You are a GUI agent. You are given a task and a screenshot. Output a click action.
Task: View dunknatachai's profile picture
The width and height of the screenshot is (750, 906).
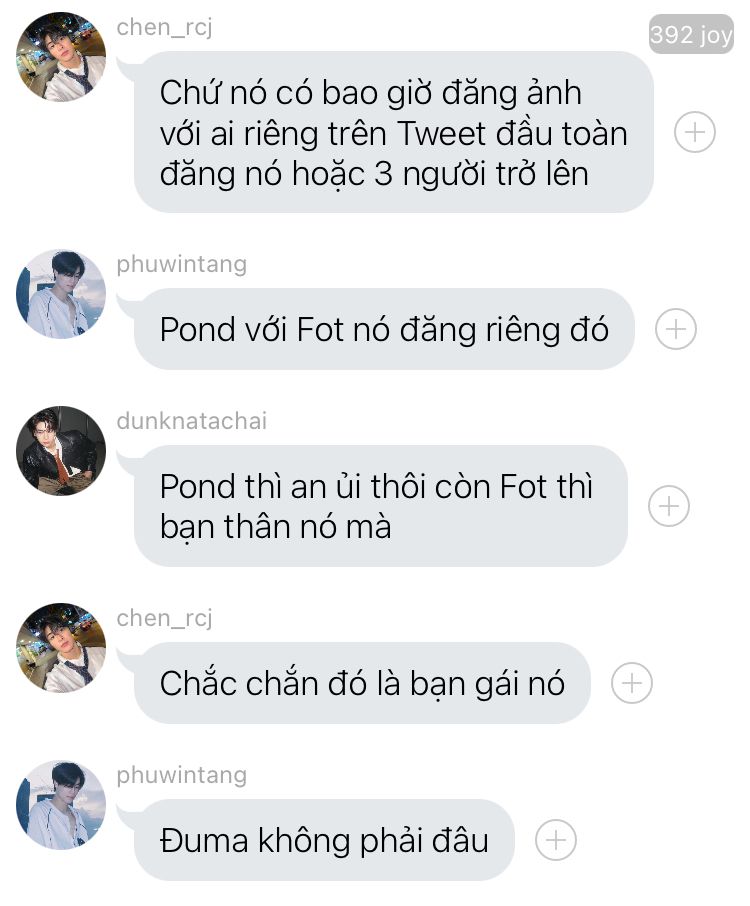pos(61,451)
